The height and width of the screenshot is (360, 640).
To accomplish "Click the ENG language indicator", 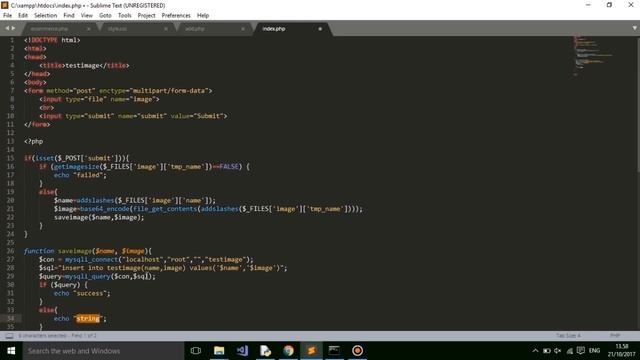I will [594, 351].
